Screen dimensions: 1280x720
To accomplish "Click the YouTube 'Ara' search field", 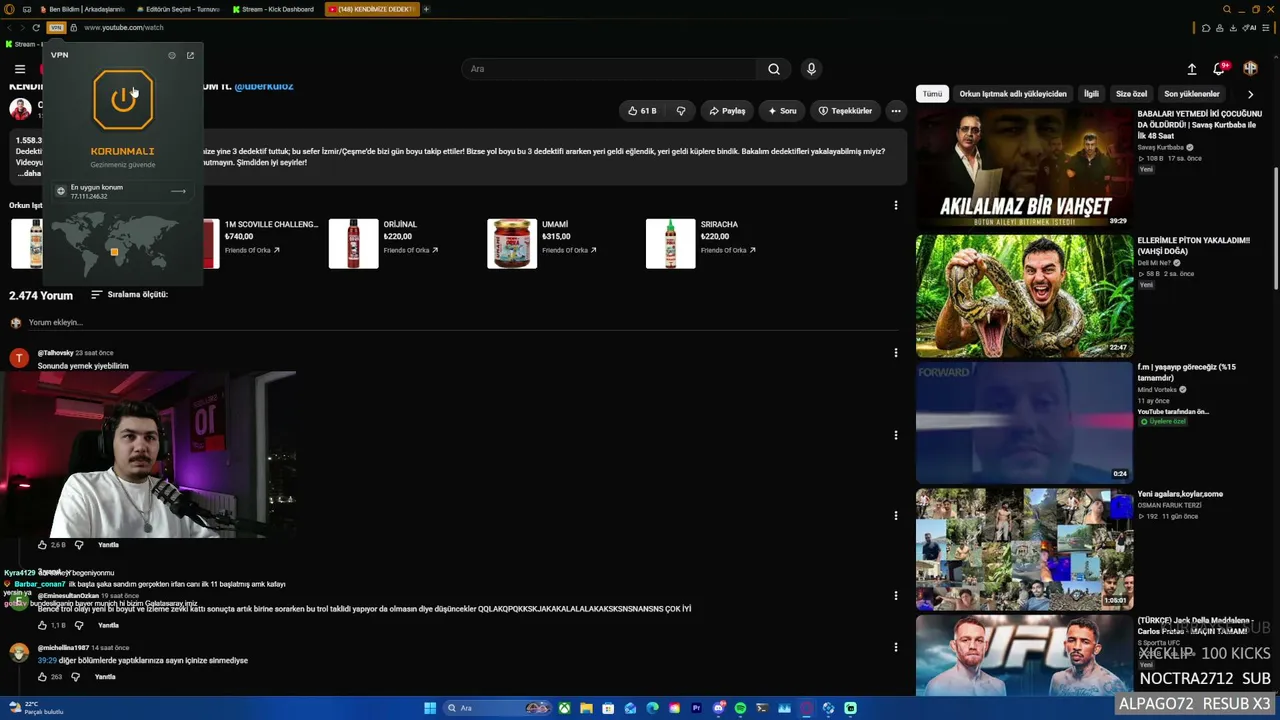I will pos(609,69).
